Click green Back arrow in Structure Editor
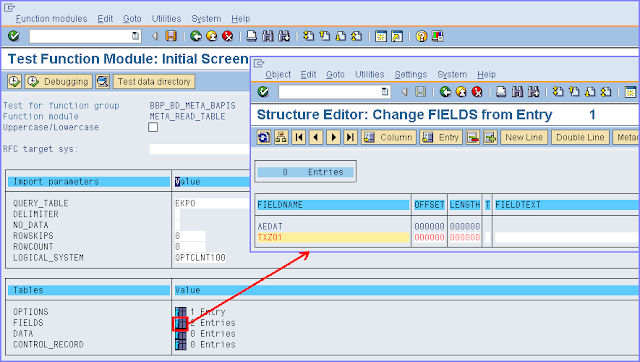Screen dimensions: 640x362 445,92
